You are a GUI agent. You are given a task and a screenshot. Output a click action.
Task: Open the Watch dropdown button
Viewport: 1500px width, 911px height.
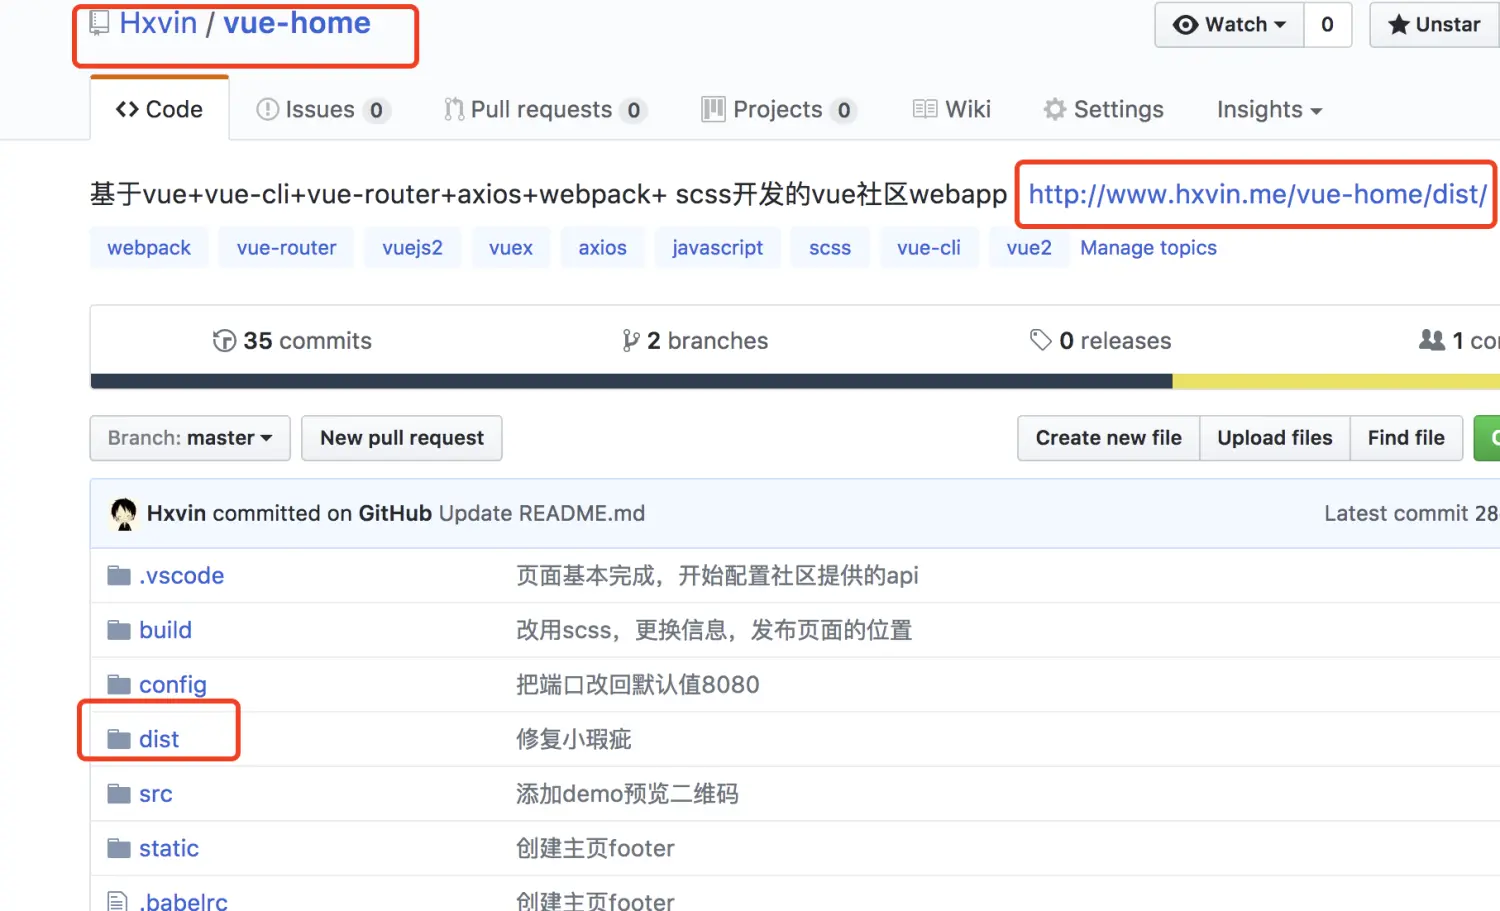point(1229,25)
